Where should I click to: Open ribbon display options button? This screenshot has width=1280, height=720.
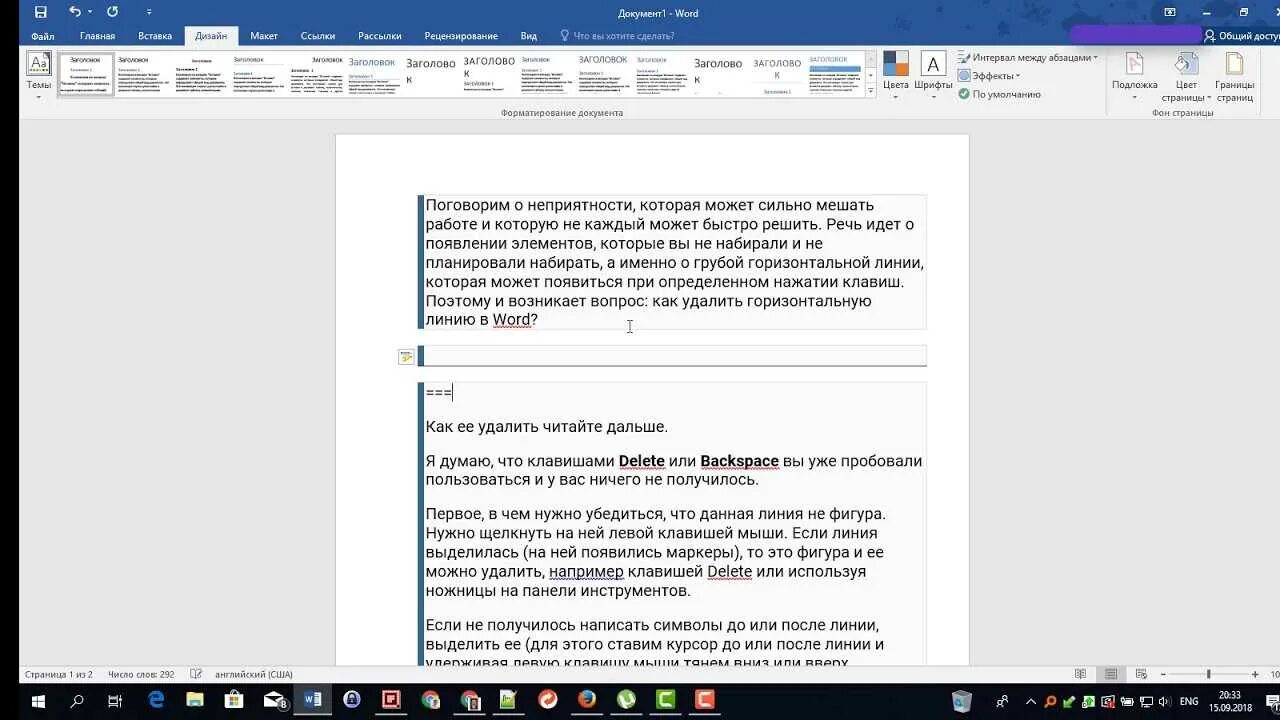point(1170,12)
